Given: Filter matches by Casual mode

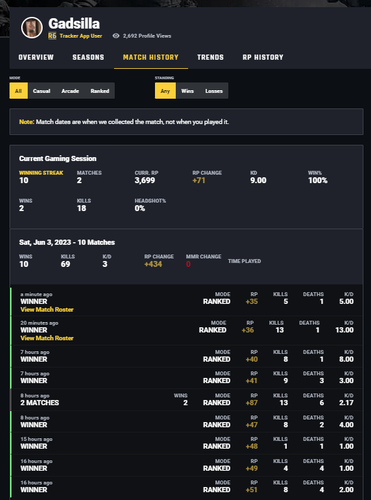Looking at the screenshot, I should 42,91.
